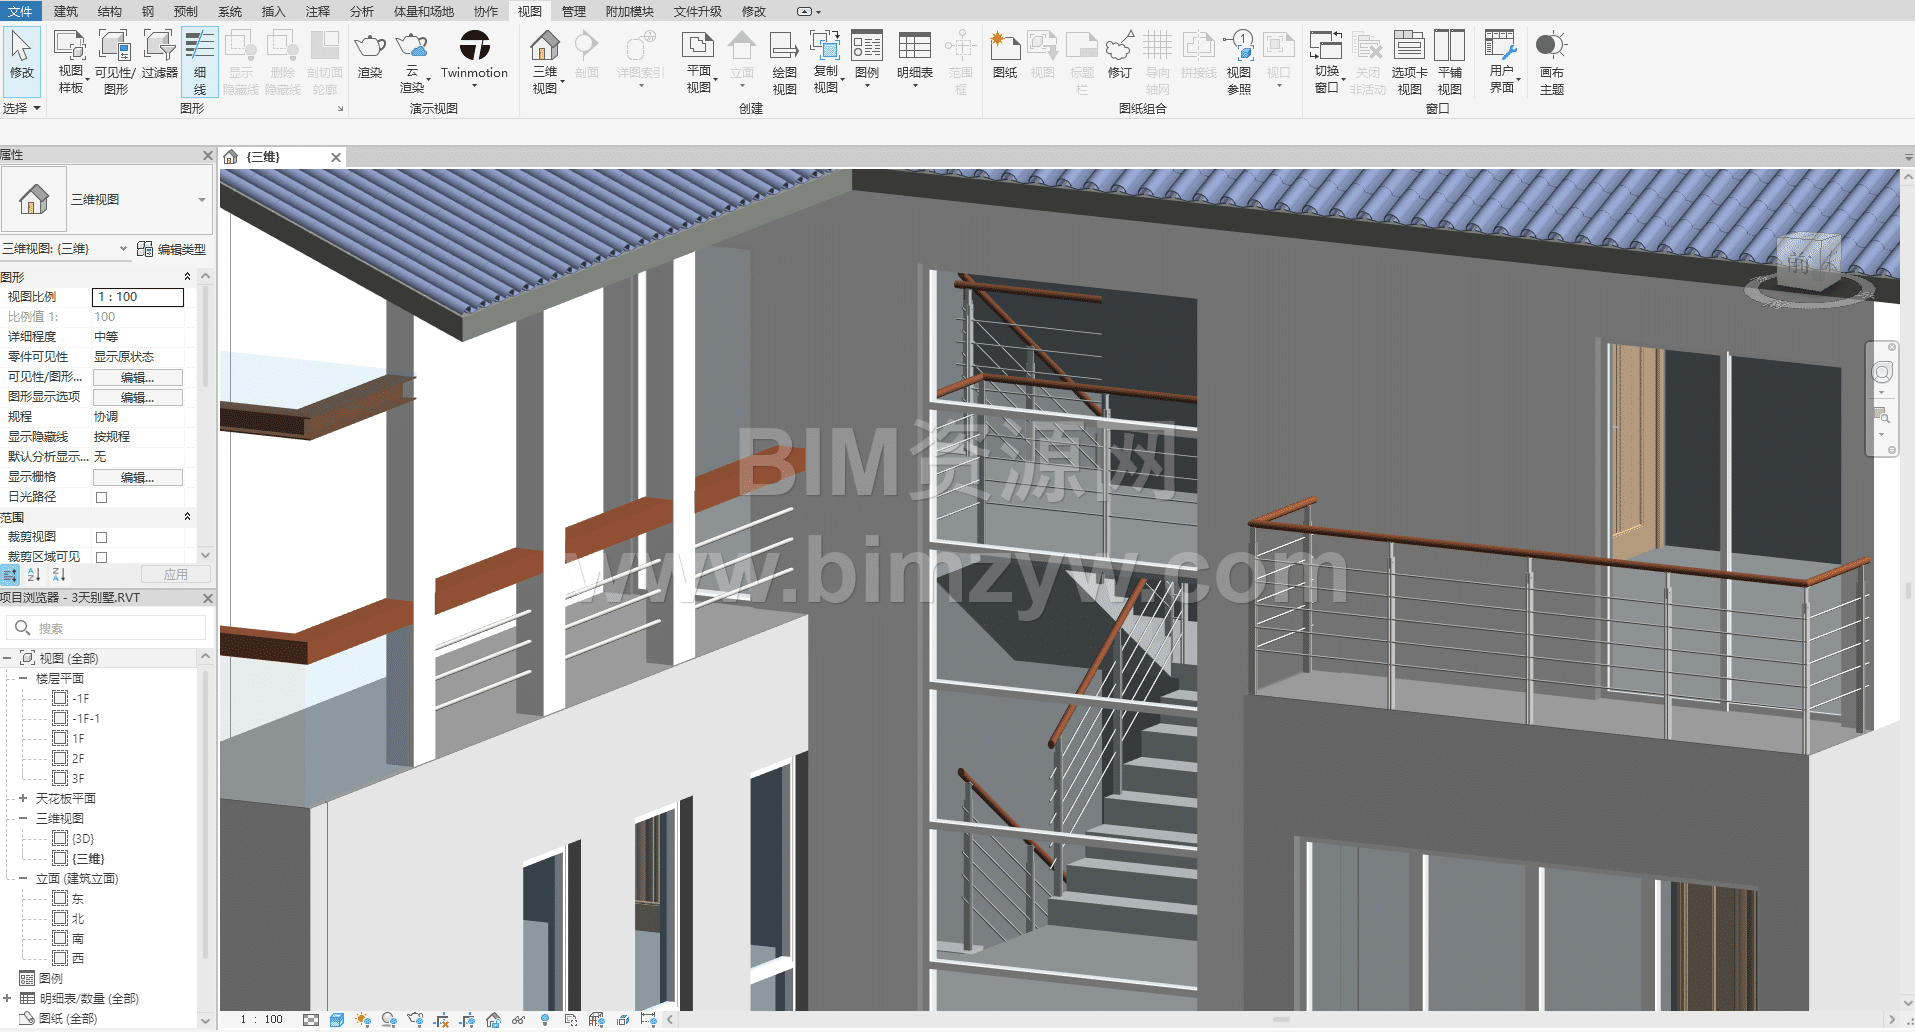The width and height of the screenshot is (1915, 1032).
Task: Collapse the 立面 (建筑立面) tree node
Action: [x=23, y=878]
